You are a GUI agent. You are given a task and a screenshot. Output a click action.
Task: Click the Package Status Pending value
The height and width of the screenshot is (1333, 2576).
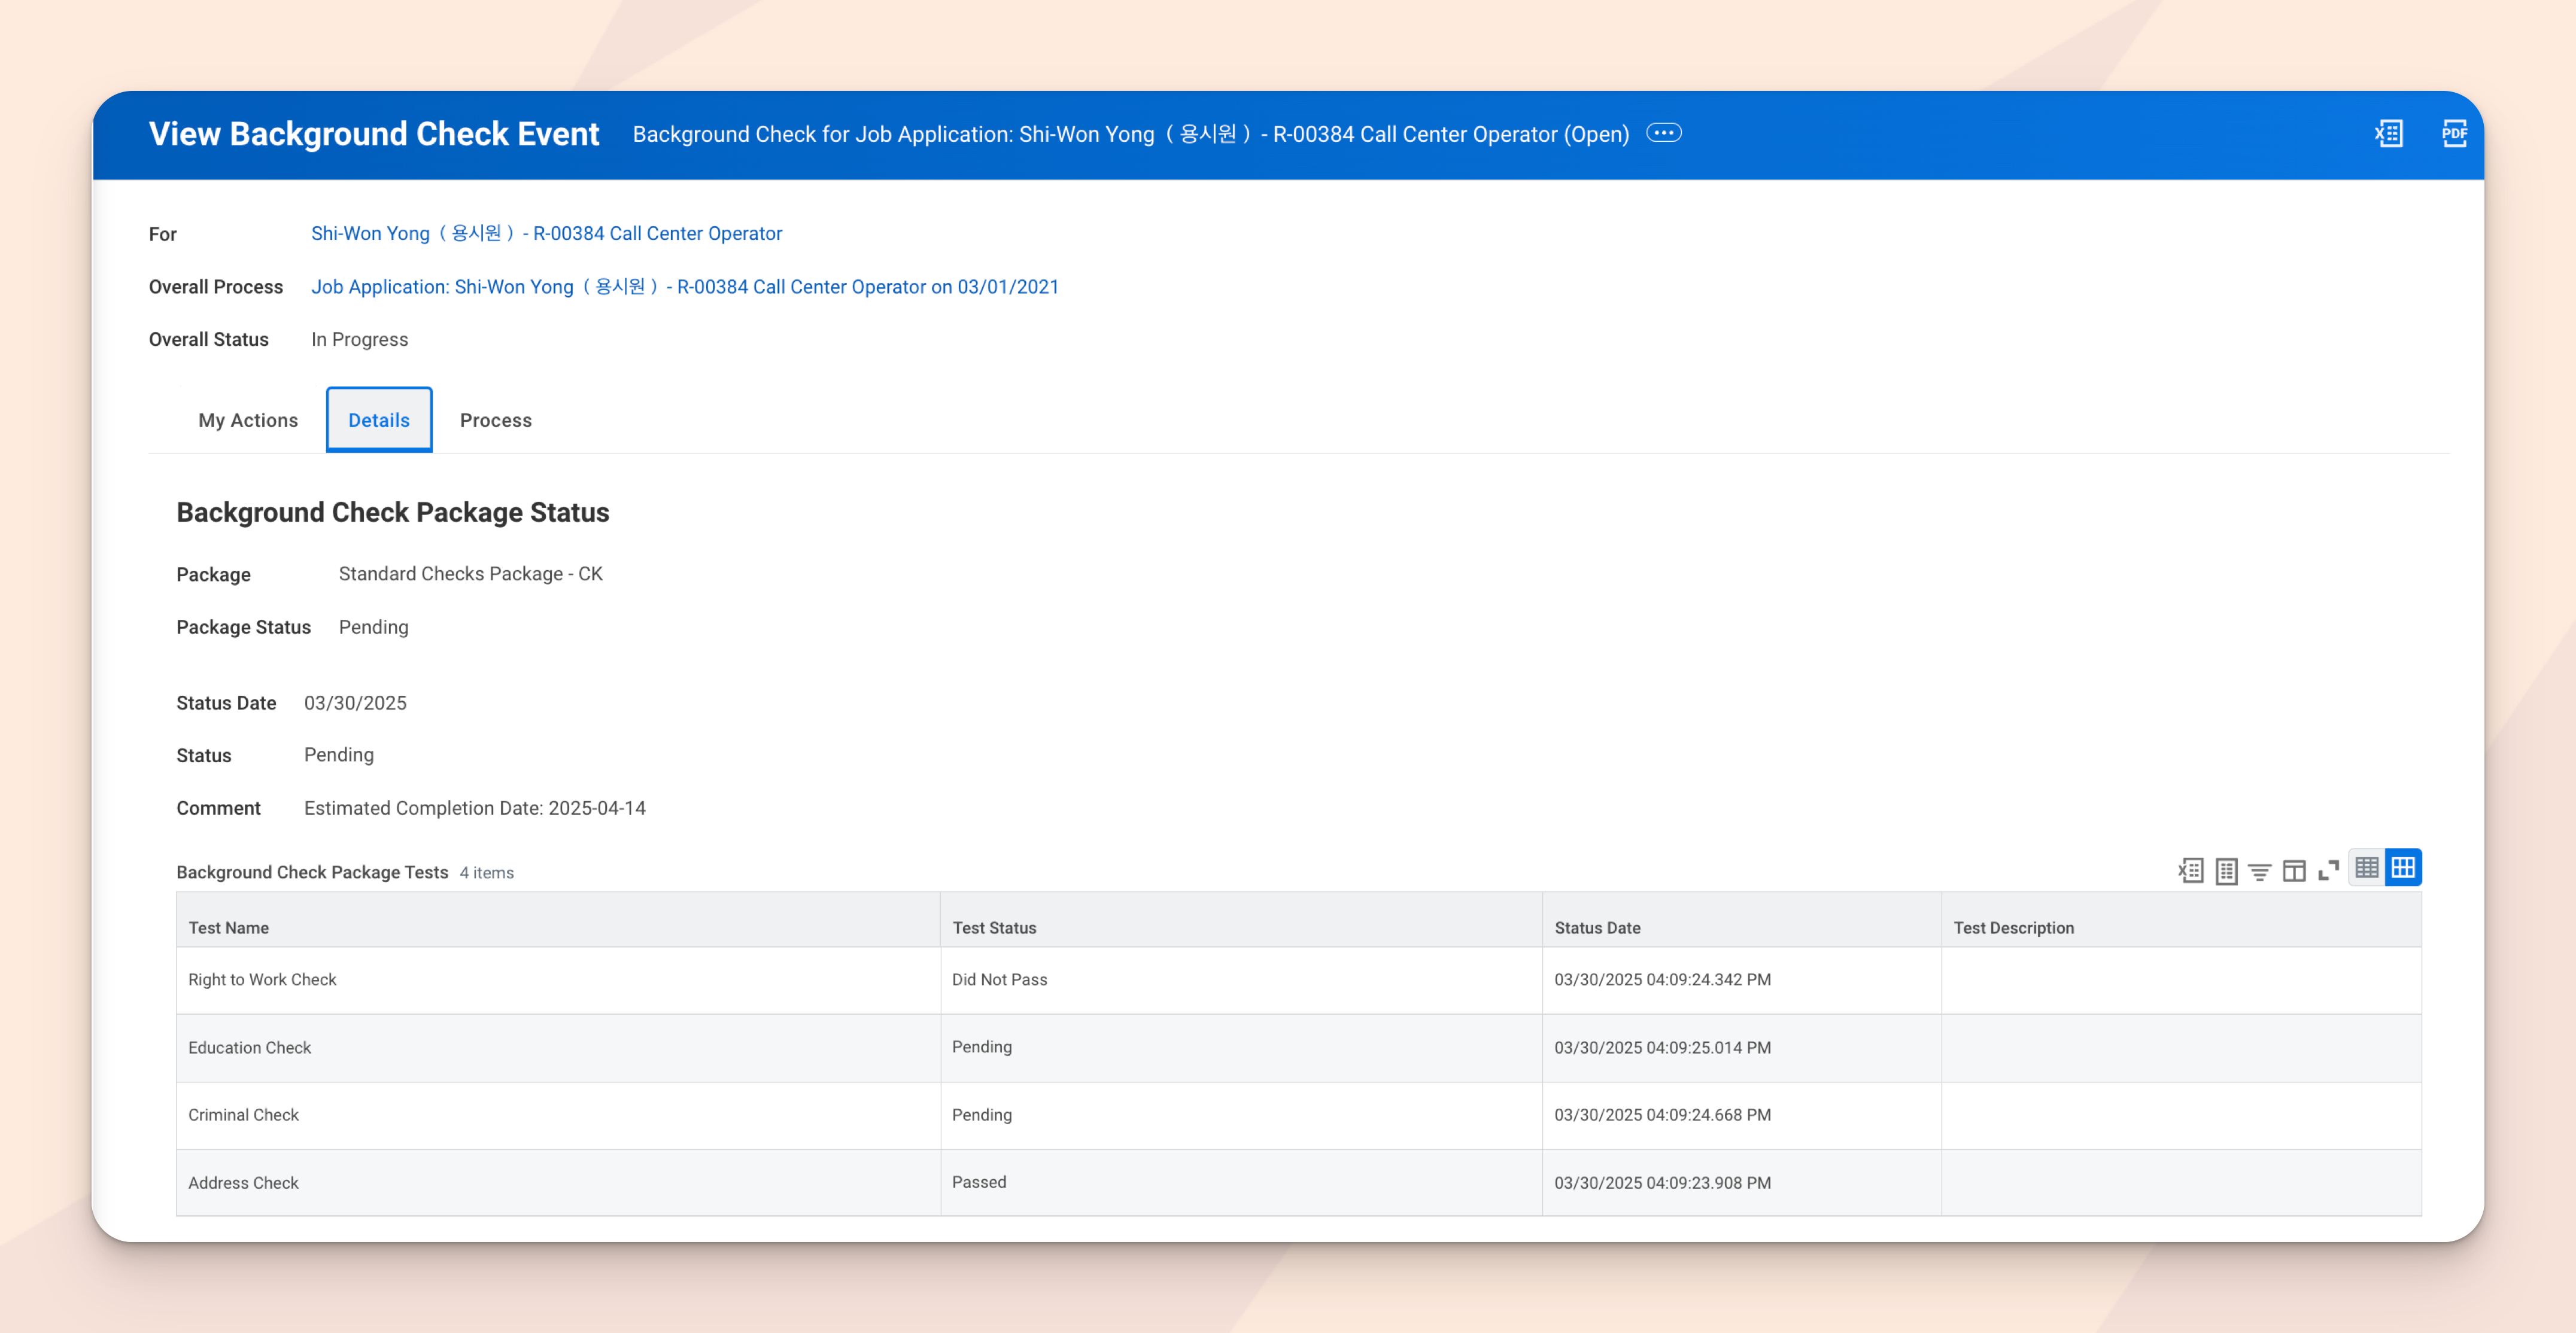[374, 627]
